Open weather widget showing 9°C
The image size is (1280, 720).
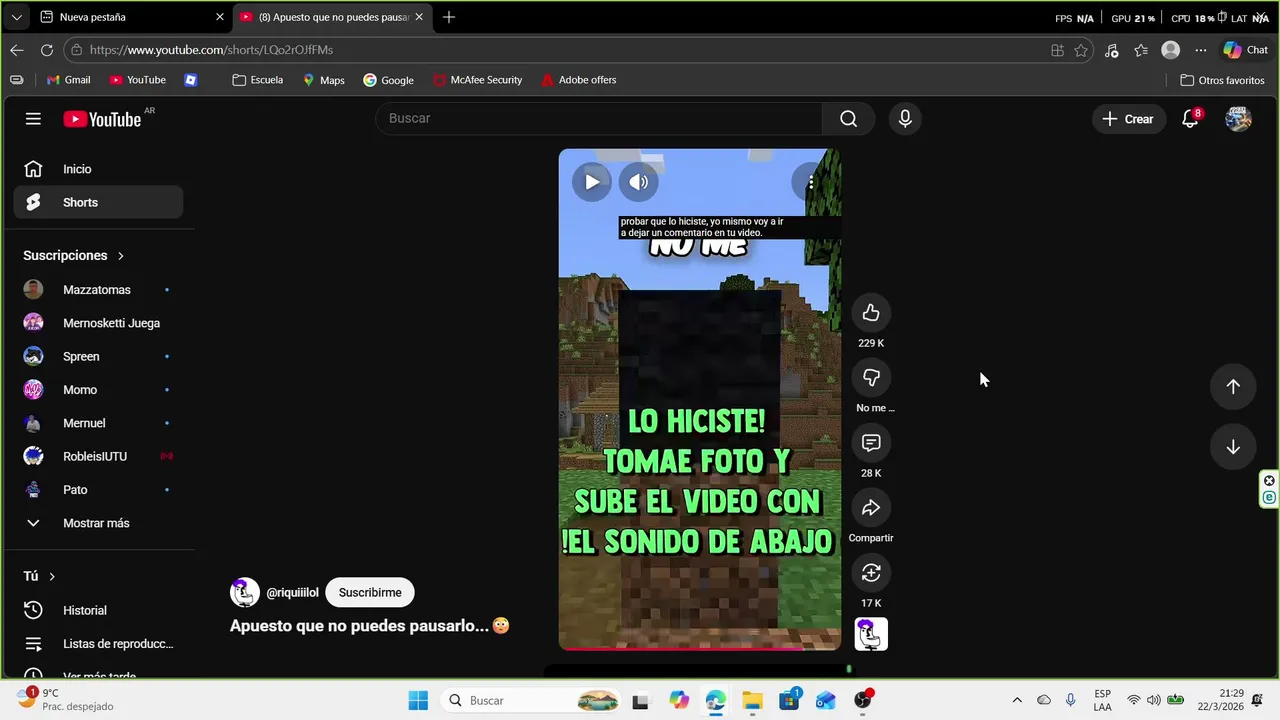(64, 700)
